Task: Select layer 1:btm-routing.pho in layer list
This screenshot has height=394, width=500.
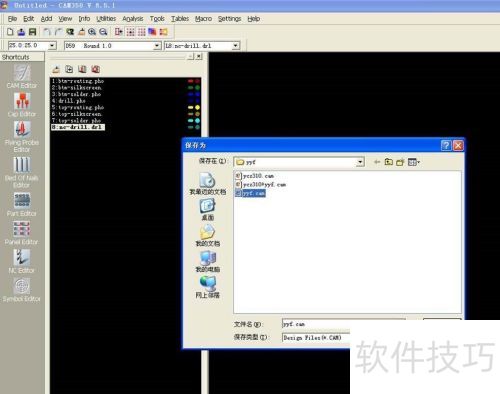Action: [78, 81]
